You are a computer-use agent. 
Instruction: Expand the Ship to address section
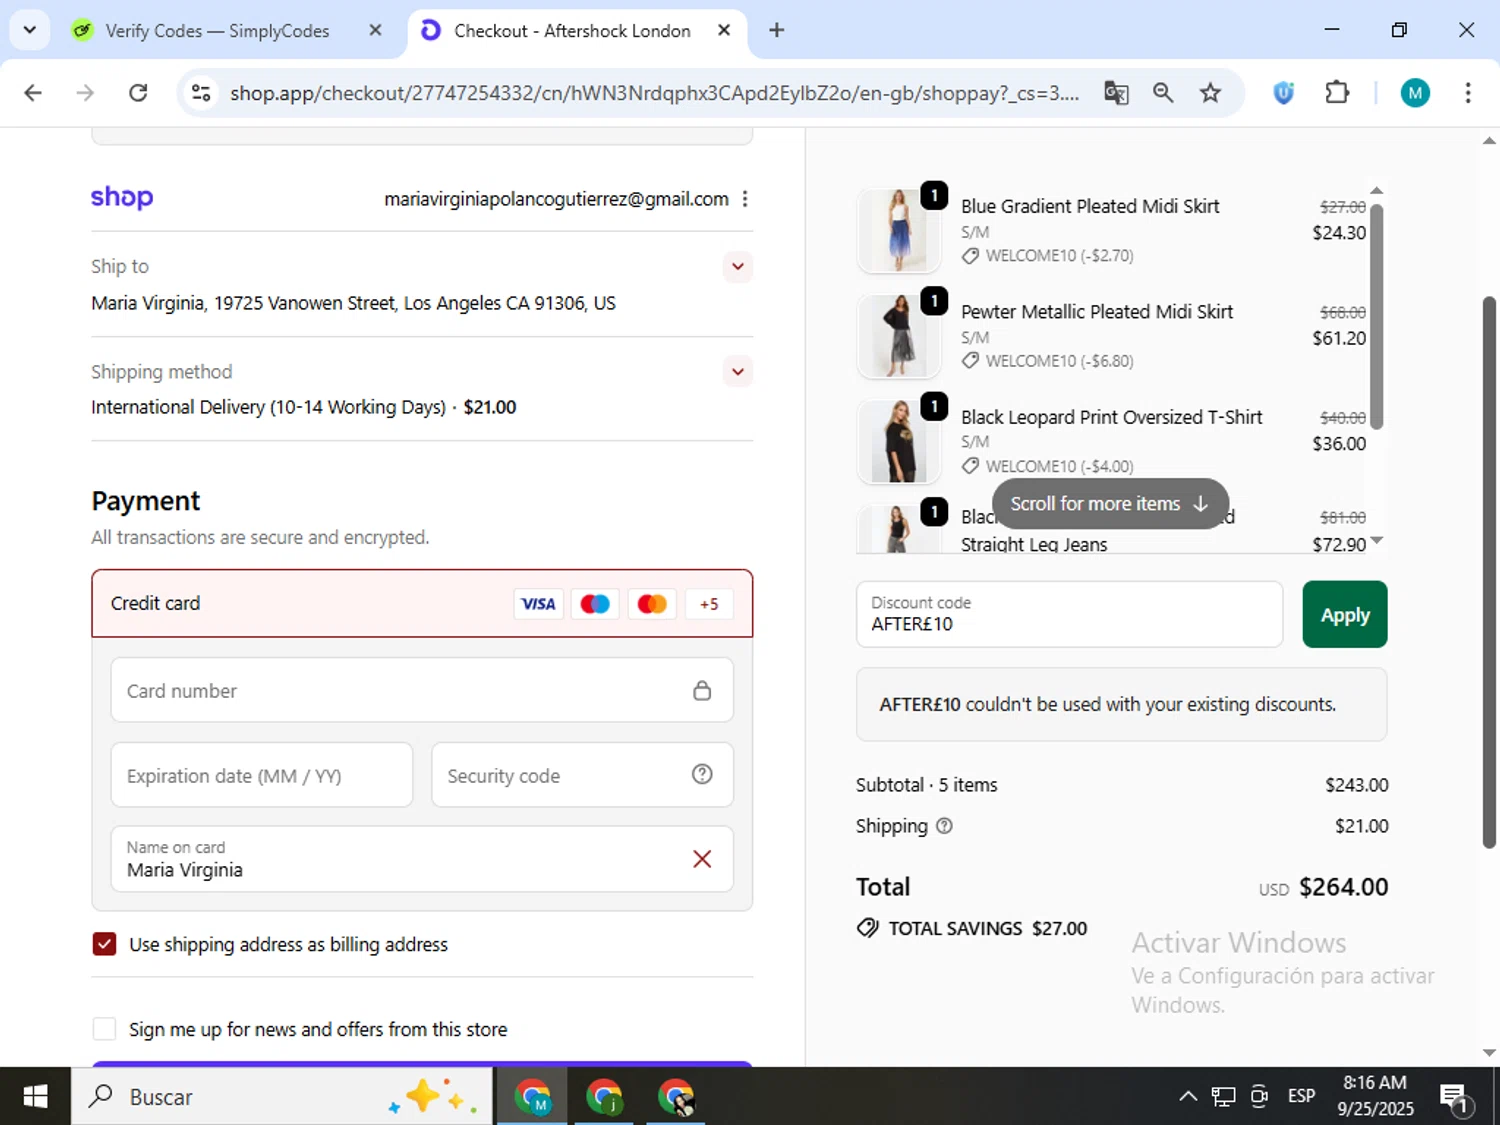tap(738, 266)
